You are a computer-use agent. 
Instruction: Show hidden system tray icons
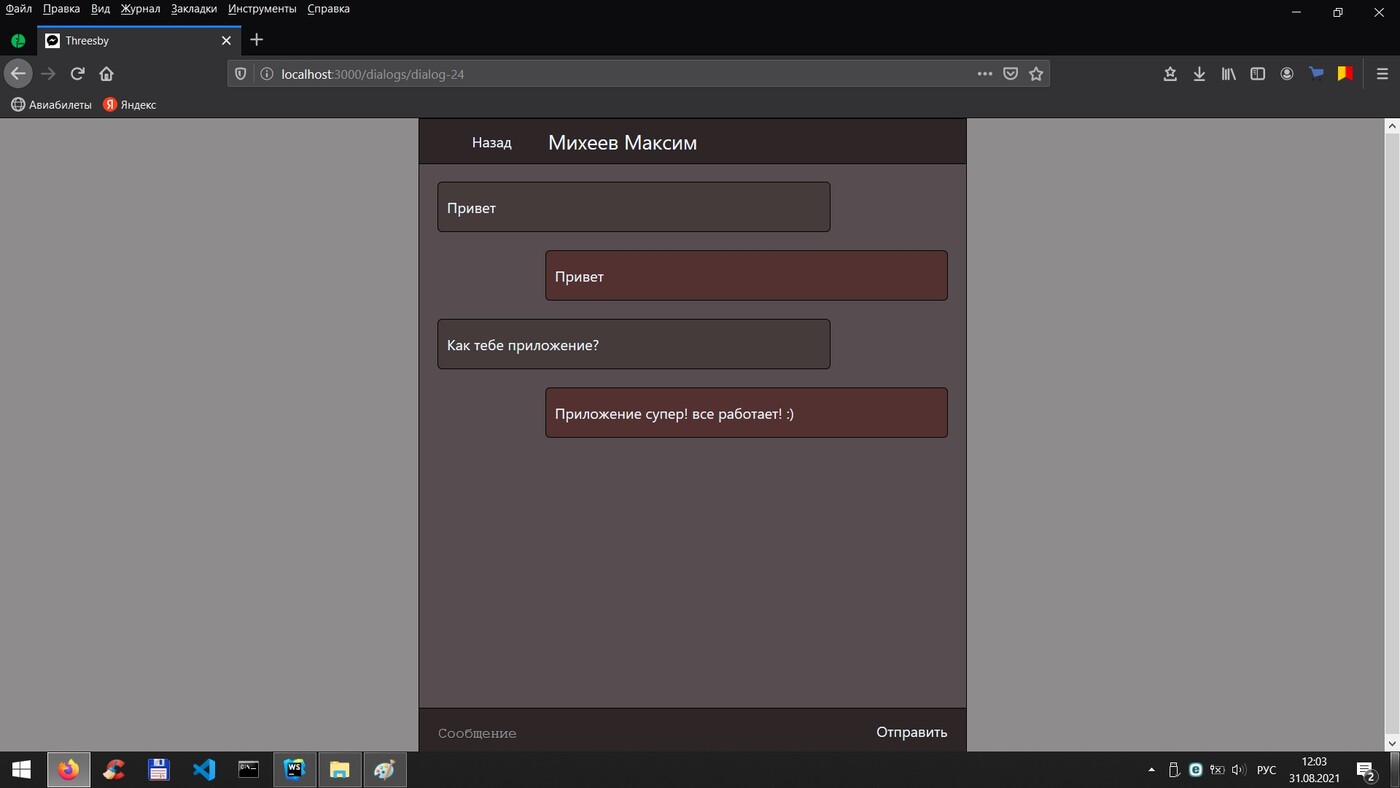coord(1151,770)
